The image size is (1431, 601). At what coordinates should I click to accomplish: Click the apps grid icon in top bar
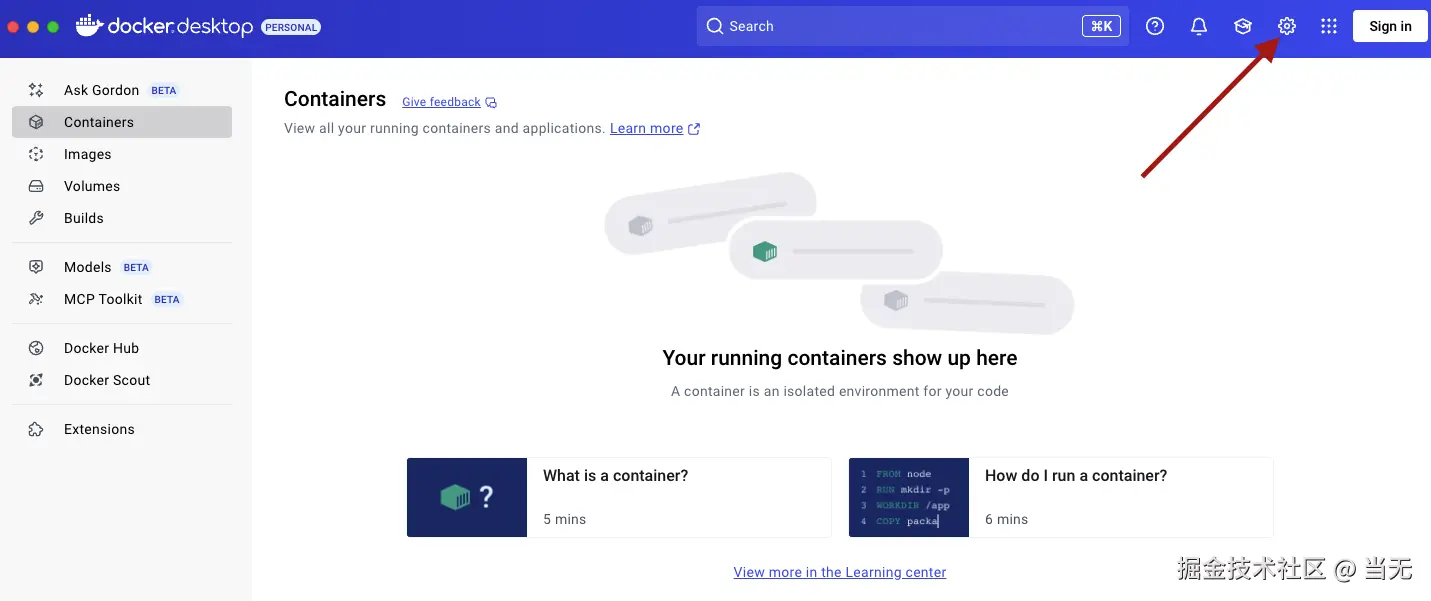(x=1328, y=26)
